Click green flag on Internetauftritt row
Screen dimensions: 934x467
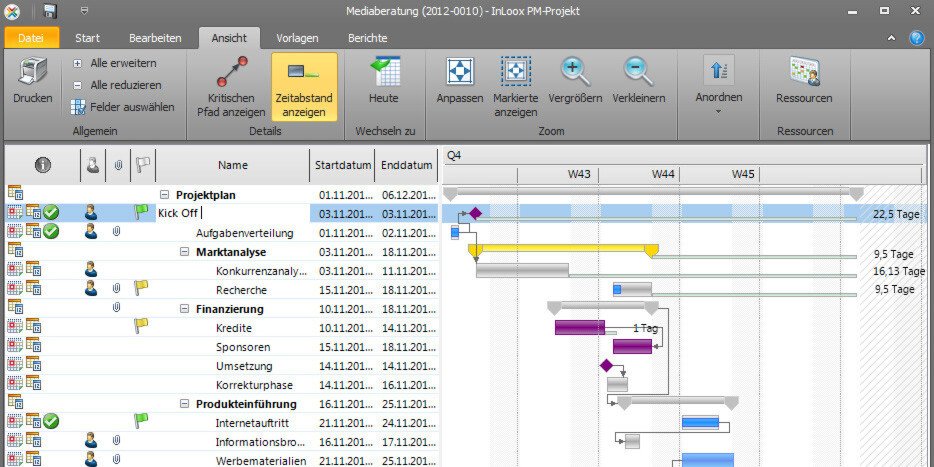coord(141,421)
